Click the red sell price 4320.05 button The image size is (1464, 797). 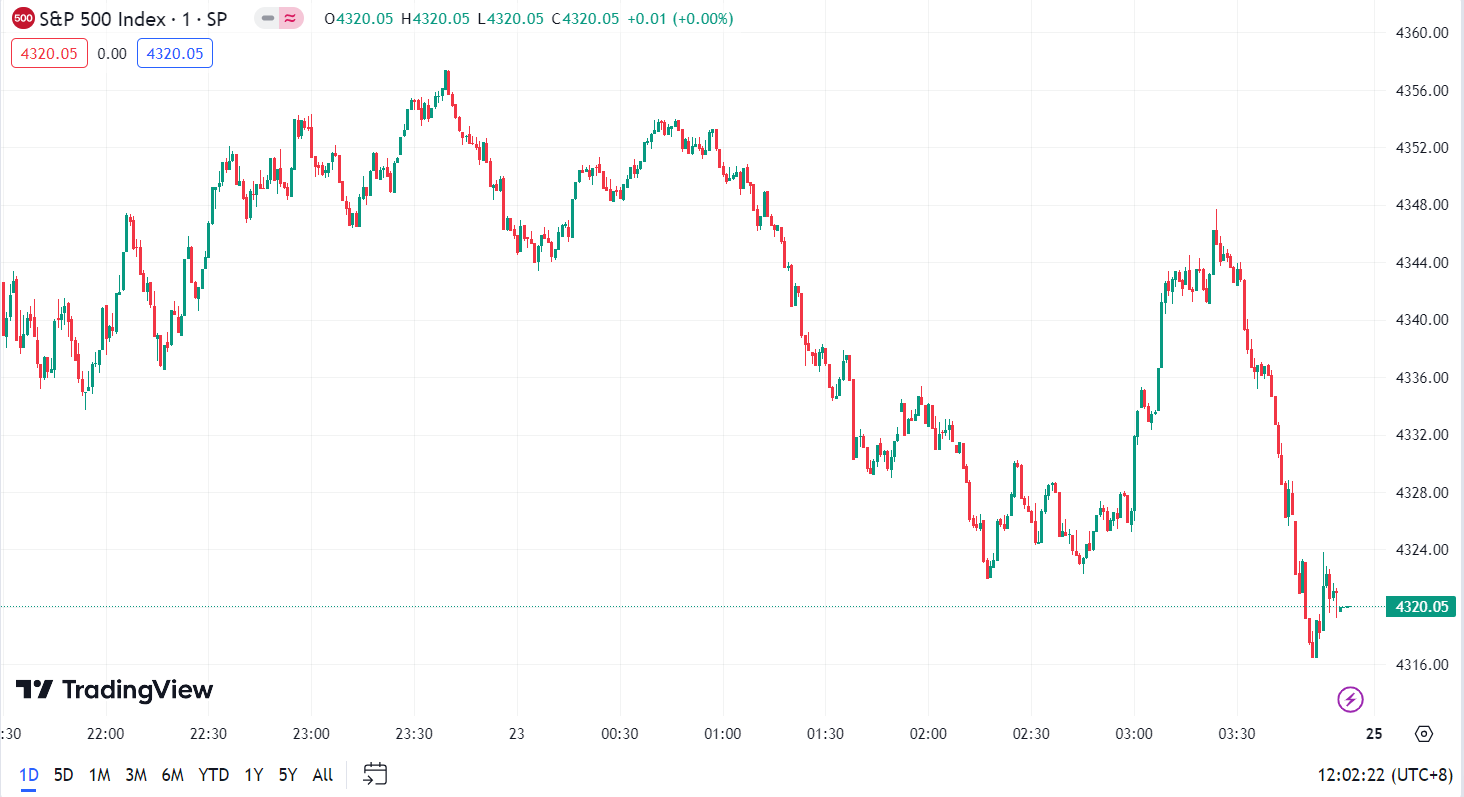point(49,53)
